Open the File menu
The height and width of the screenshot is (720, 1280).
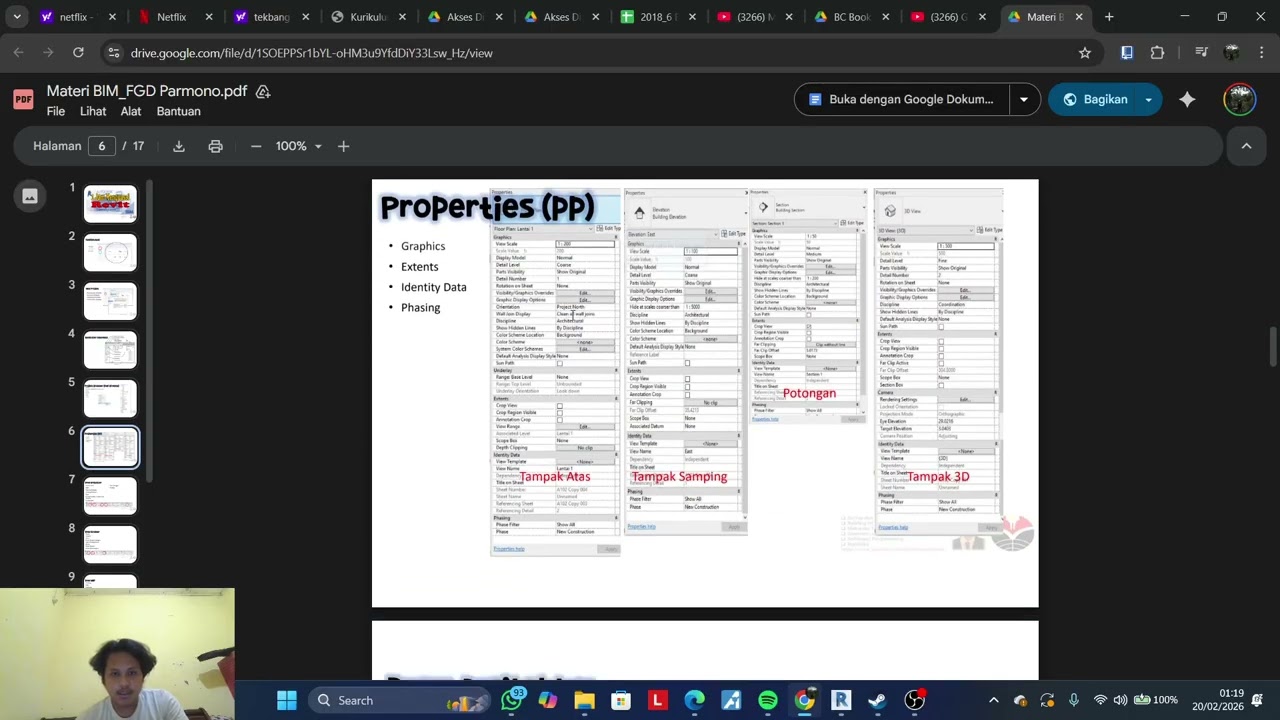[x=56, y=111]
